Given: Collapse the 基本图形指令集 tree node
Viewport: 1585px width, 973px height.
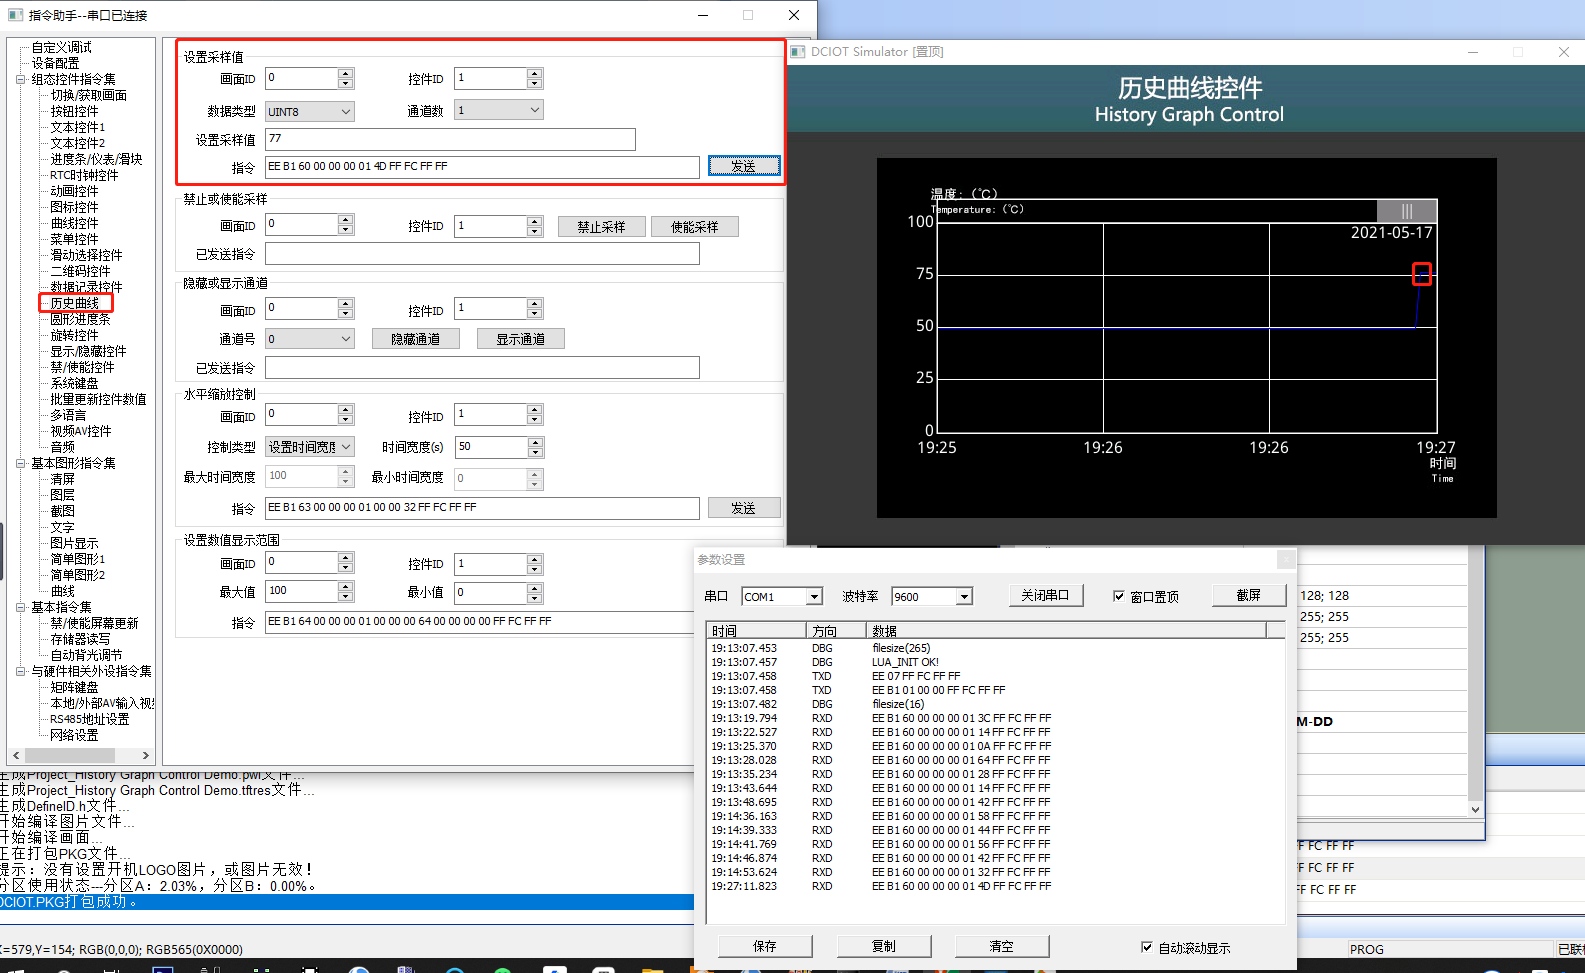Looking at the screenshot, I should tap(21, 463).
